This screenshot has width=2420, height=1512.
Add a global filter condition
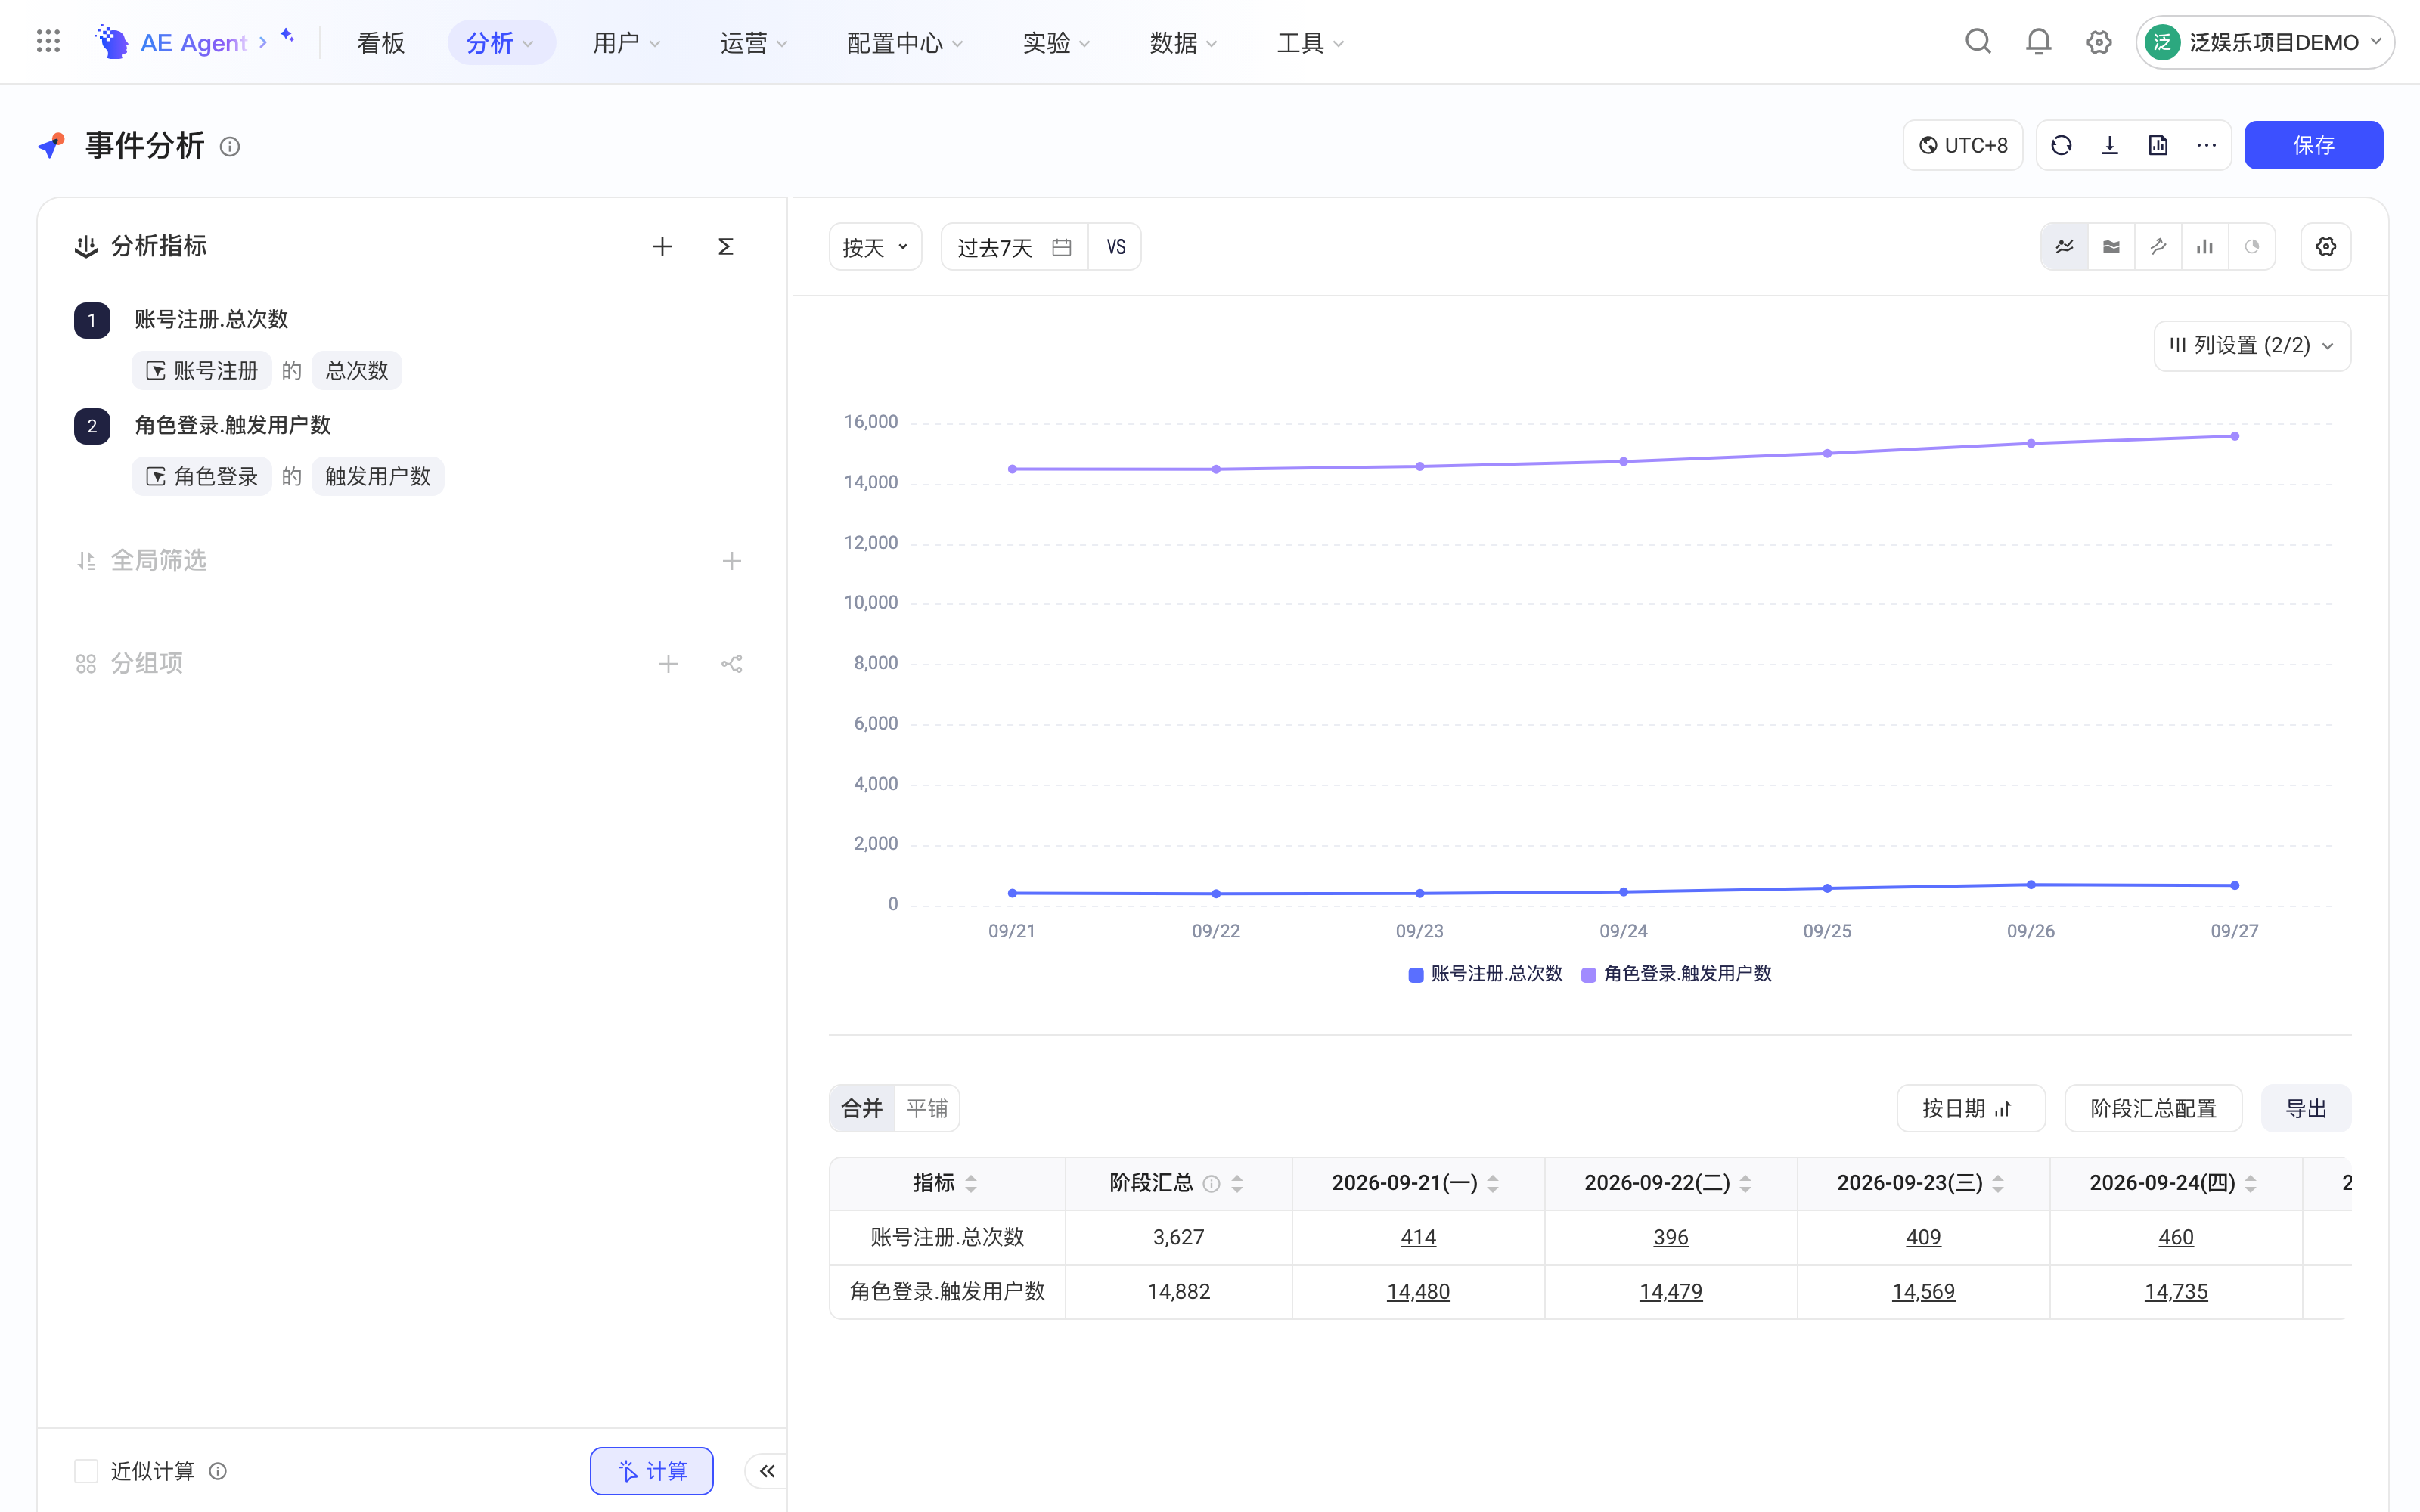732,561
